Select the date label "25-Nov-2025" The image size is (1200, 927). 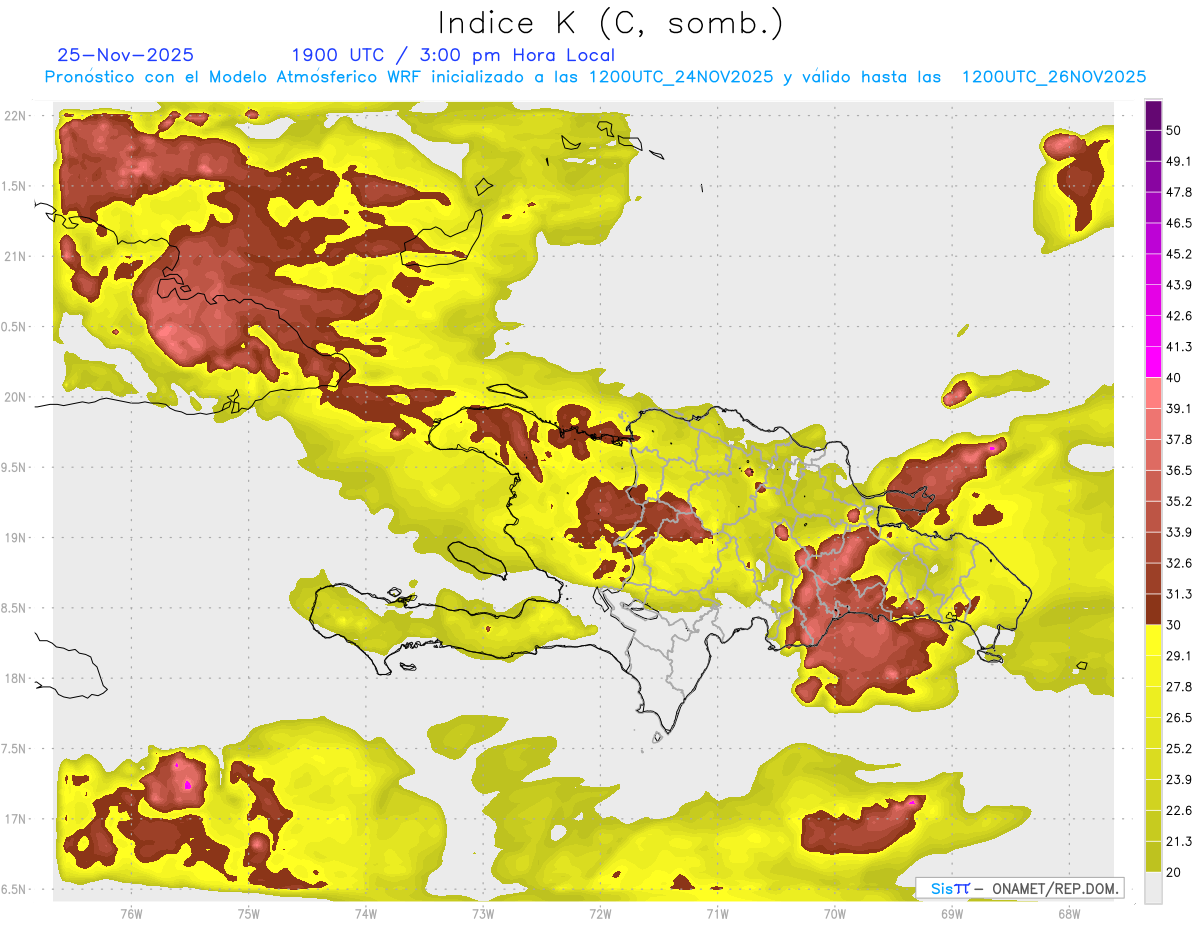pos(126,55)
